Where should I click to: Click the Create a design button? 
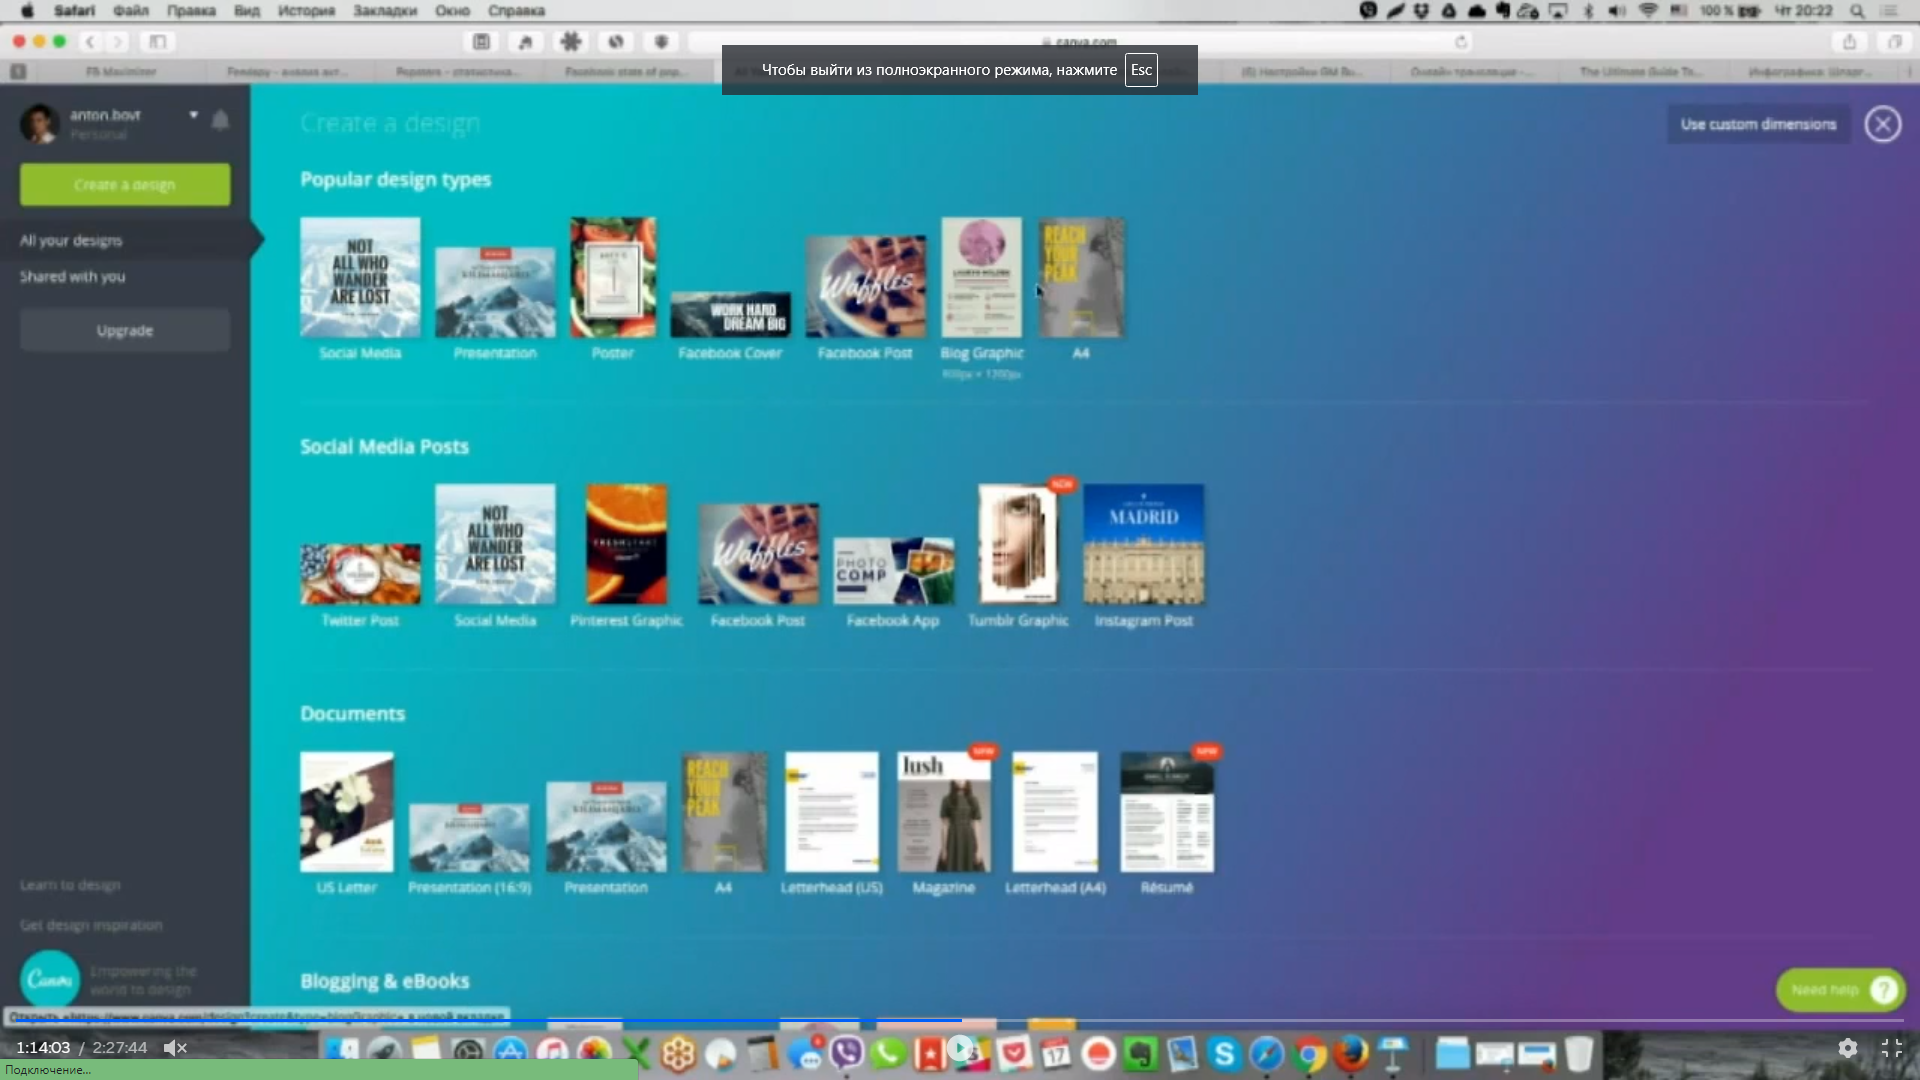coord(124,185)
